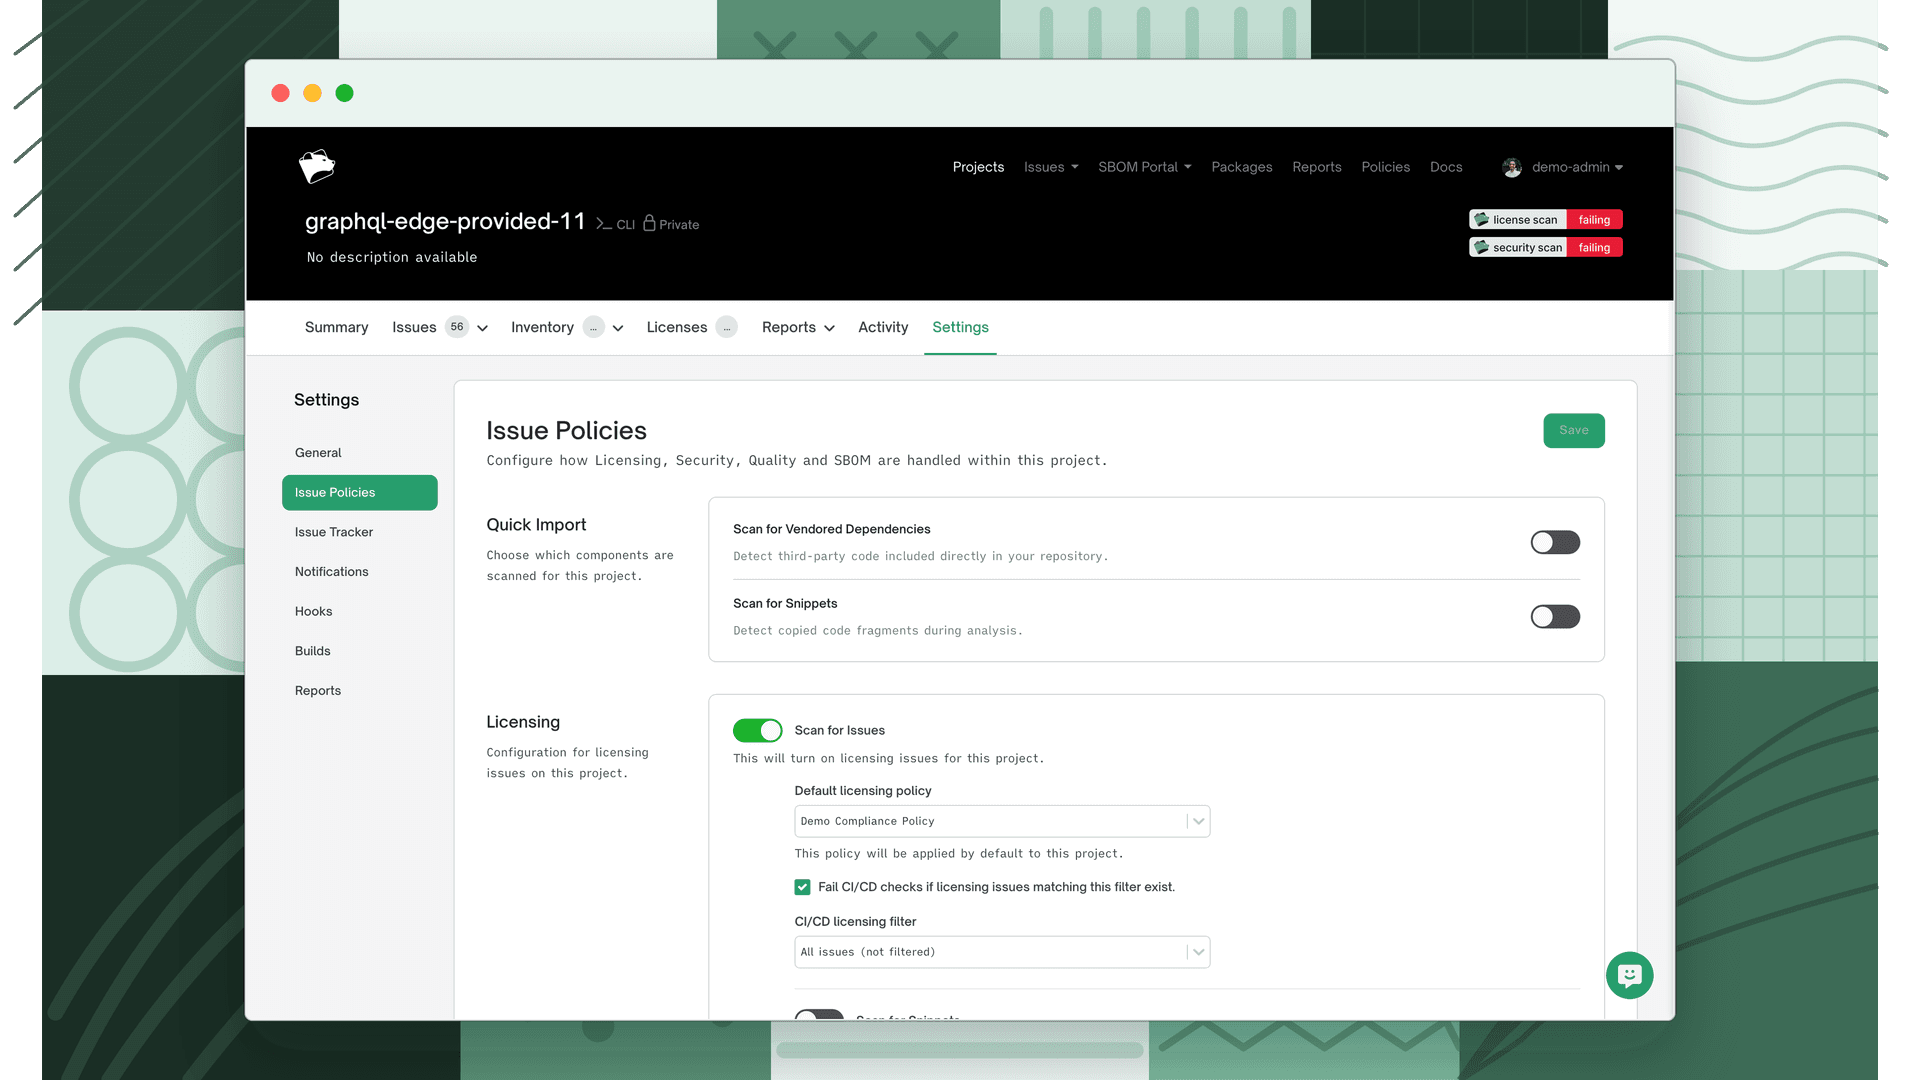Click the Licensing section heading
The height and width of the screenshot is (1080, 1920).
(523, 722)
